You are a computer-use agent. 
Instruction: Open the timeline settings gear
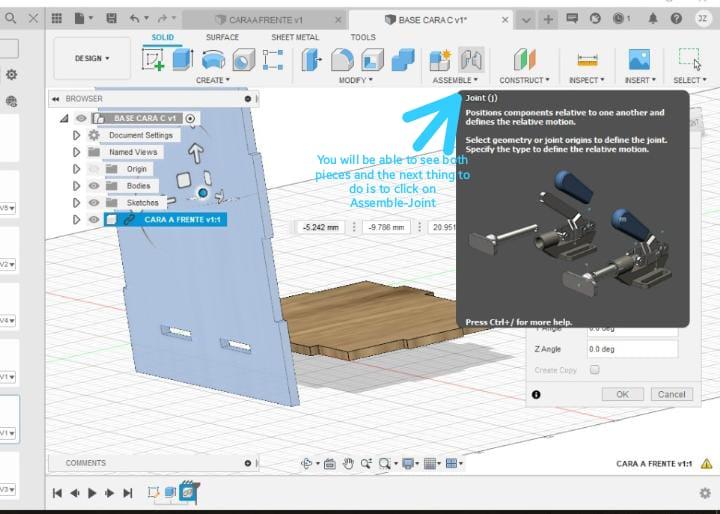705,493
